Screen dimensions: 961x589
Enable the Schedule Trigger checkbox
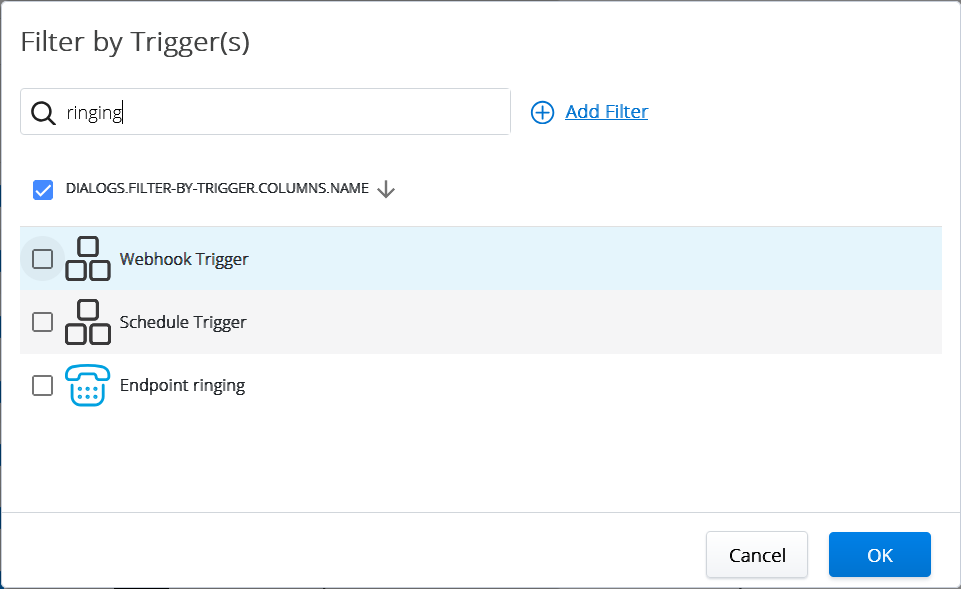42,322
